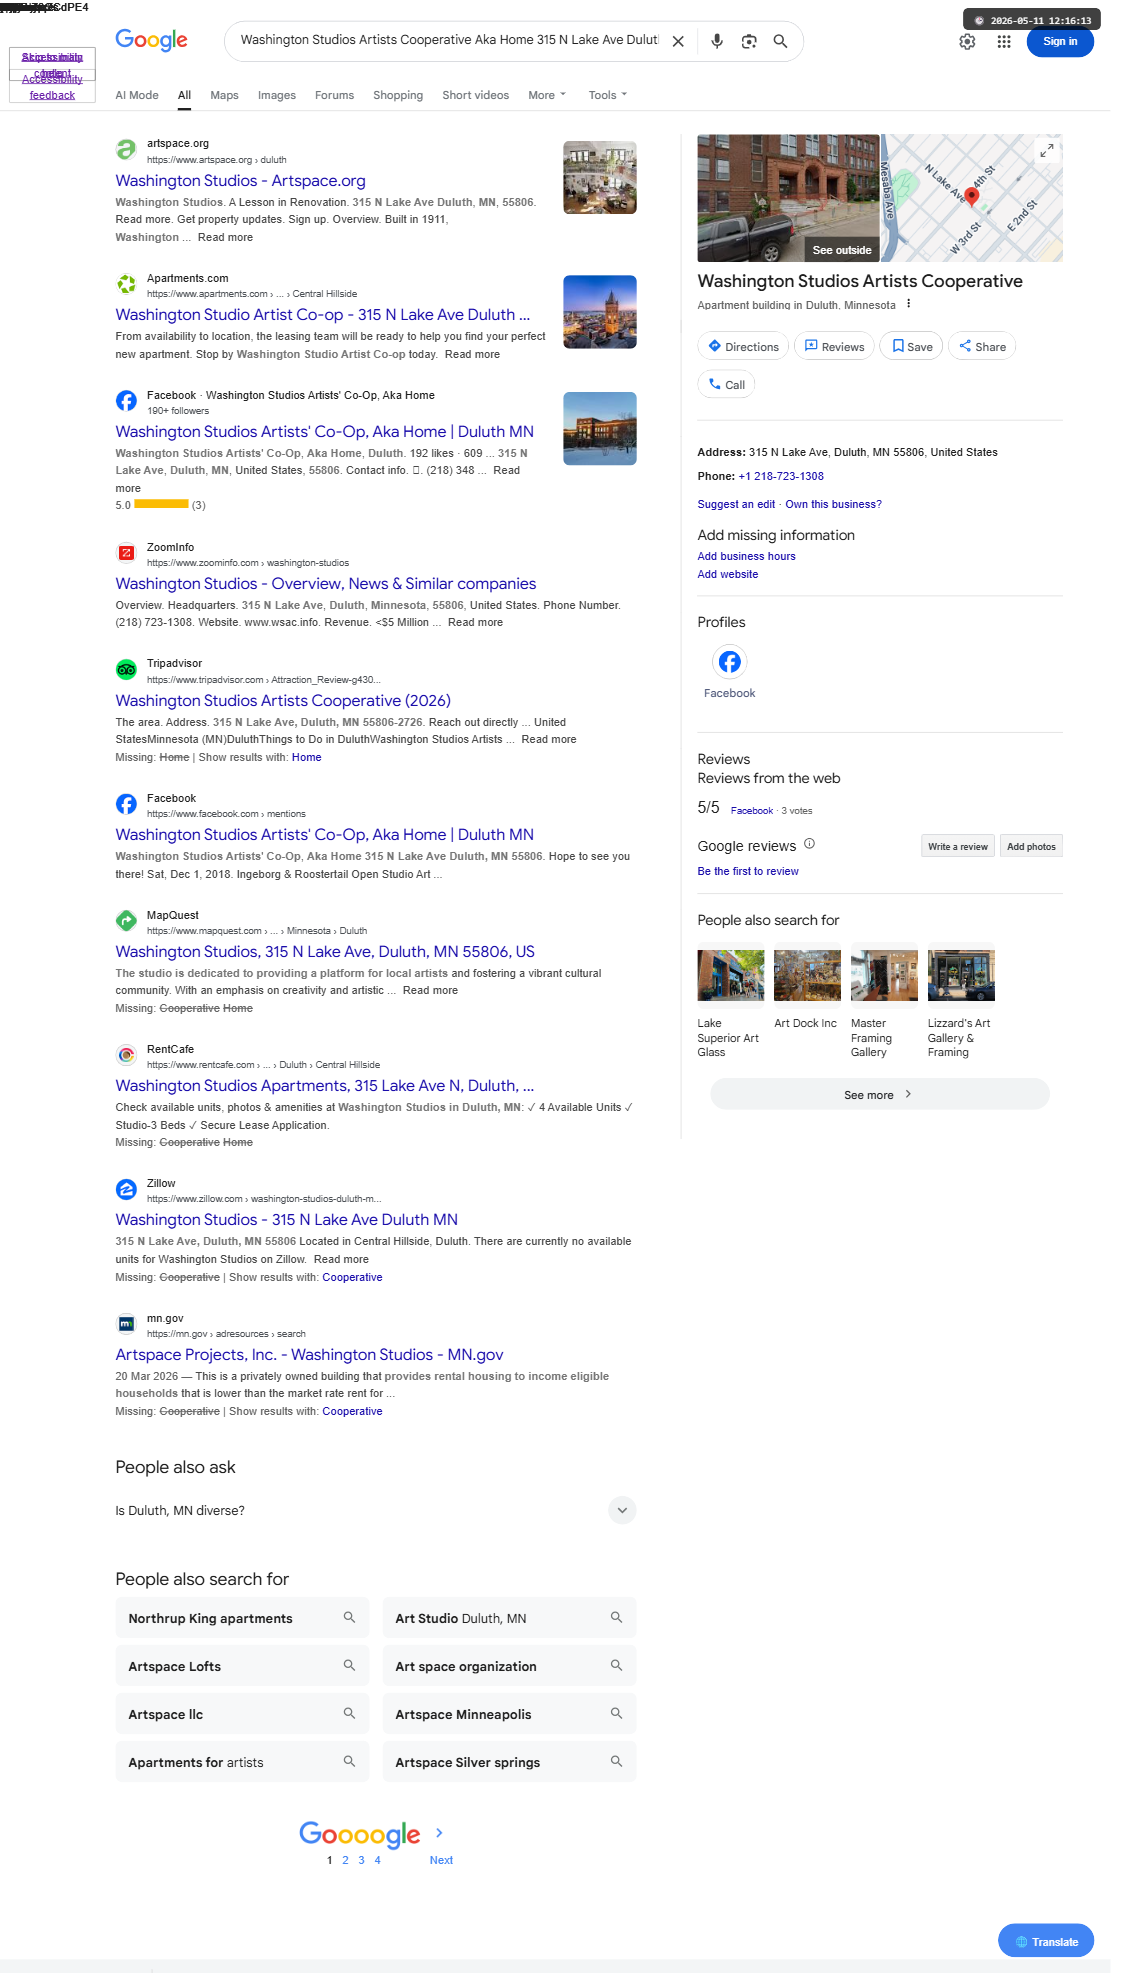The height and width of the screenshot is (1973, 1124).
Task: Open the three-dot menu beside Apartment building
Action: 908,304
